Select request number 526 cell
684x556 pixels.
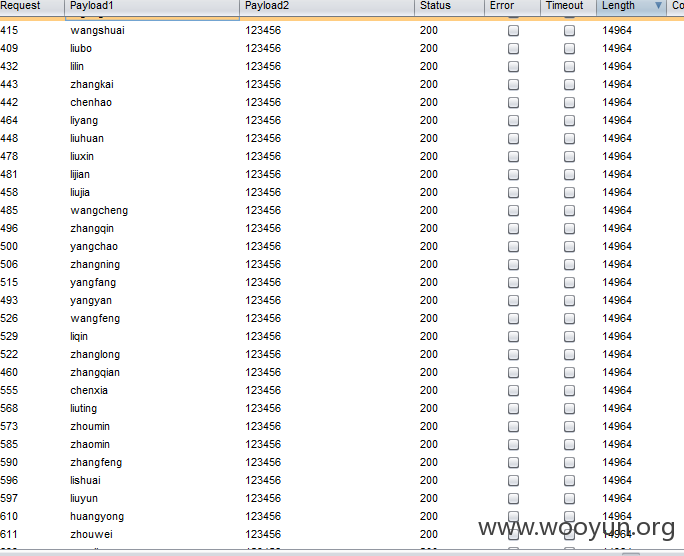pyautogui.click(x=32, y=318)
